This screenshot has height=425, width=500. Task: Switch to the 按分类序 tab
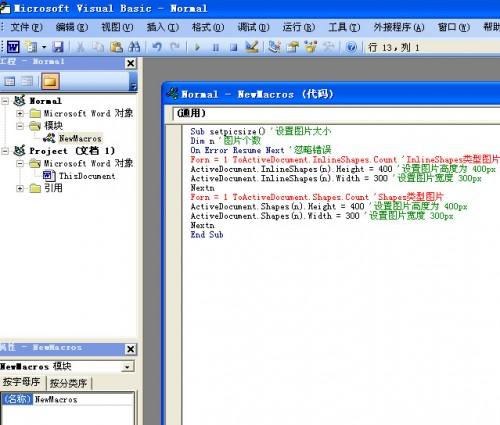(x=68, y=383)
